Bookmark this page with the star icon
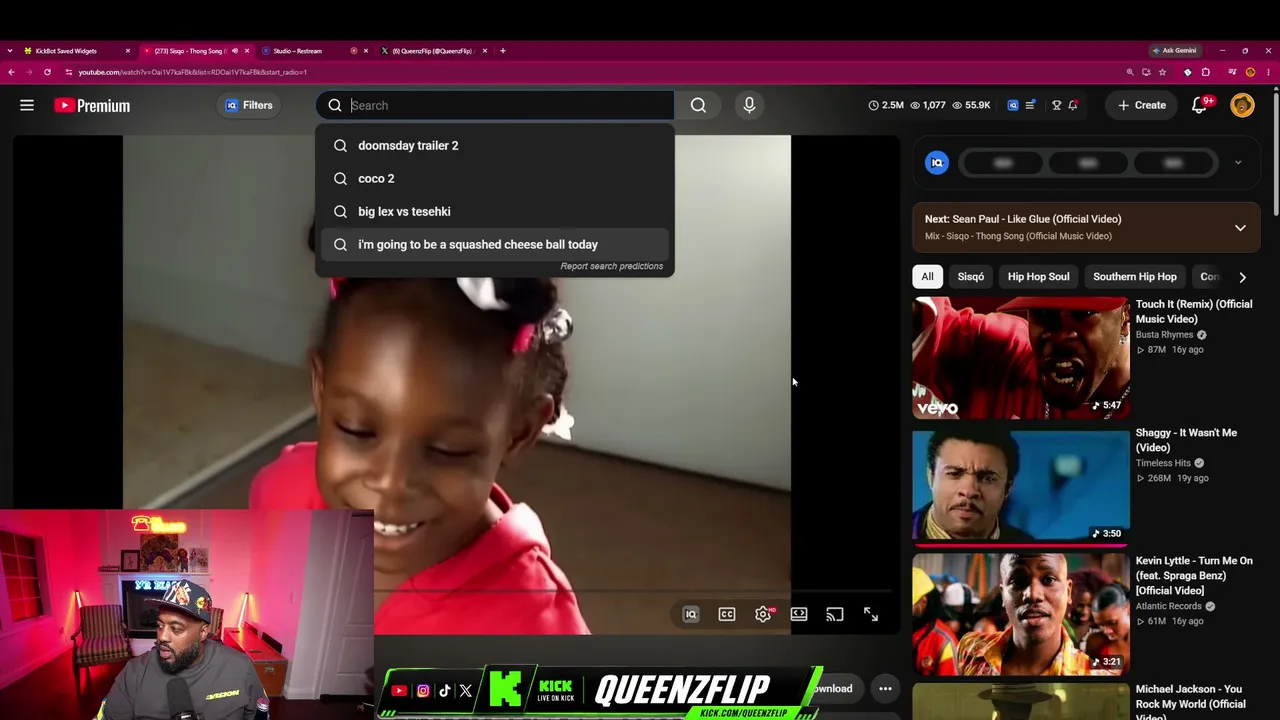This screenshot has height=720, width=1280. 1162,72
